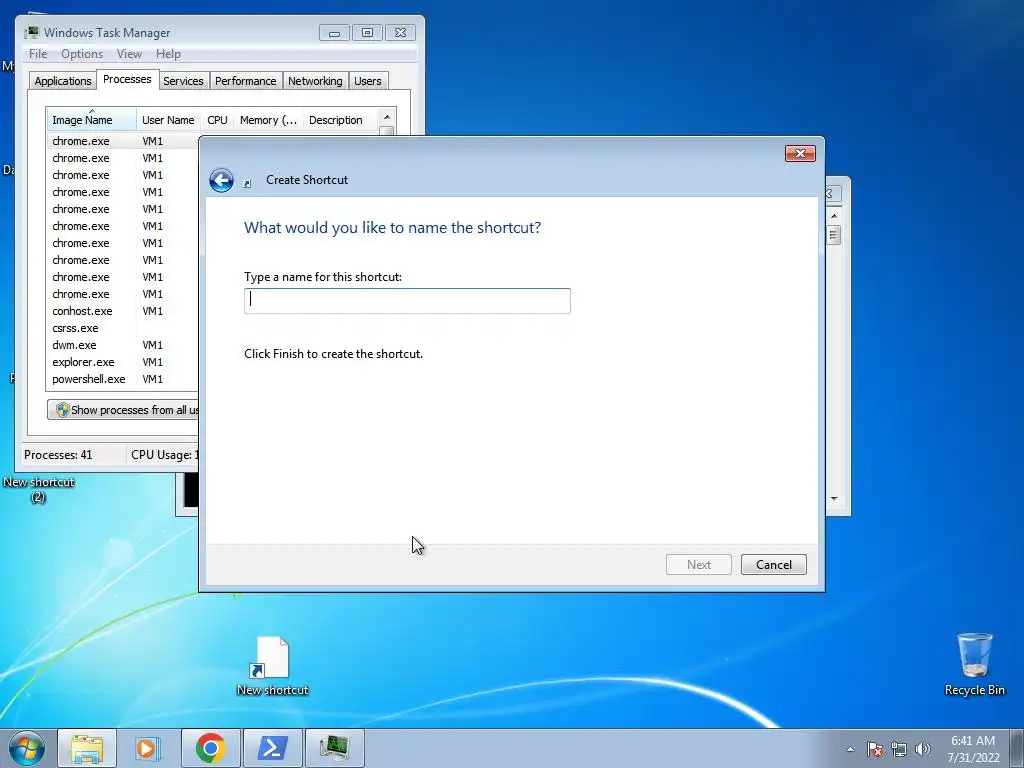Open the File menu in Task Manager
The height and width of the screenshot is (768, 1024).
coord(38,54)
